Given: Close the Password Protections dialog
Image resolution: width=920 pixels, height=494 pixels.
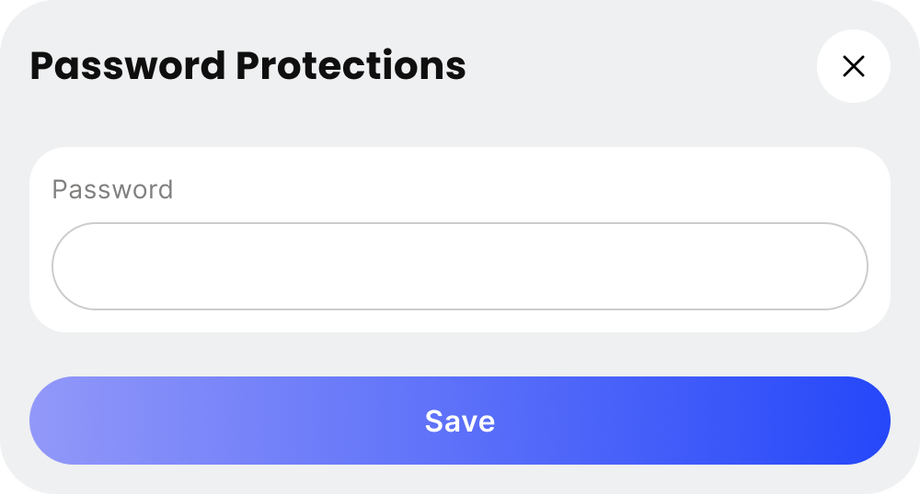Looking at the screenshot, I should [x=853, y=66].
